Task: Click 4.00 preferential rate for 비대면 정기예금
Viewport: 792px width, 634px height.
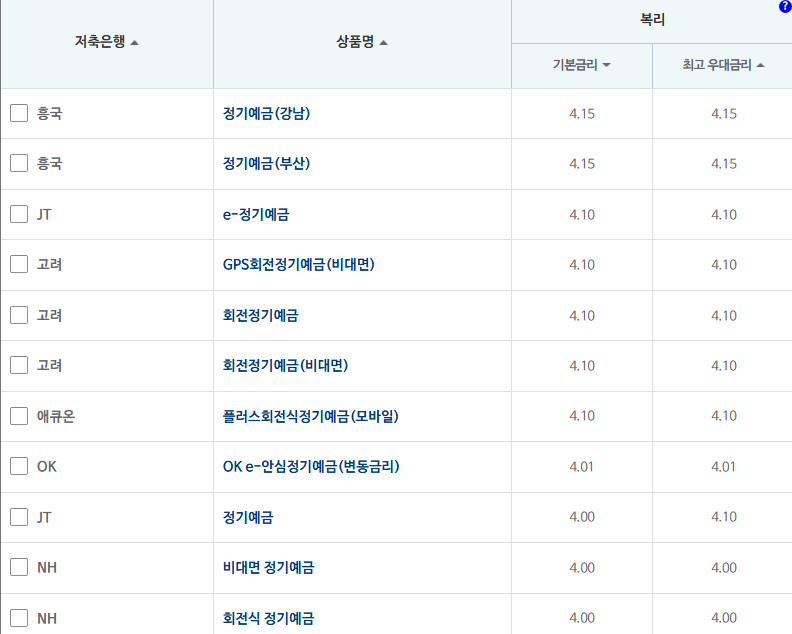Action: pyautogui.click(x=724, y=568)
